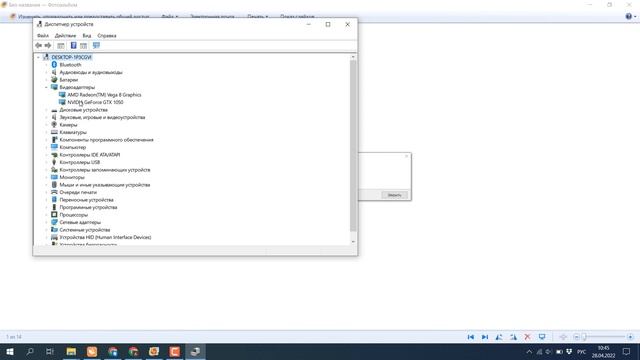Open the Windows Start menu

[x=10, y=351]
